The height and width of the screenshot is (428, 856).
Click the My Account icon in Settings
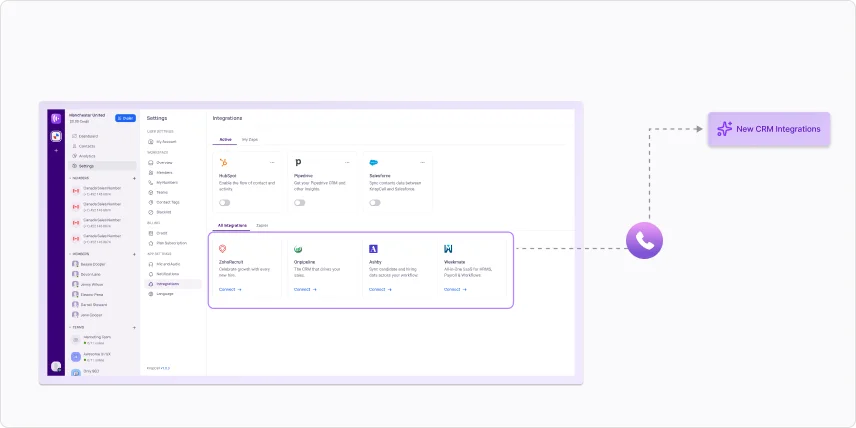(x=151, y=141)
